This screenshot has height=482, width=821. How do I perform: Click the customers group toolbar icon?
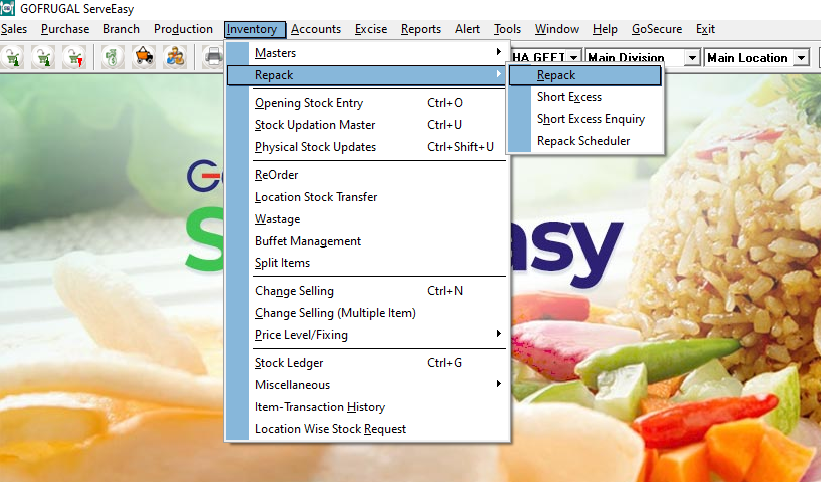tap(175, 57)
